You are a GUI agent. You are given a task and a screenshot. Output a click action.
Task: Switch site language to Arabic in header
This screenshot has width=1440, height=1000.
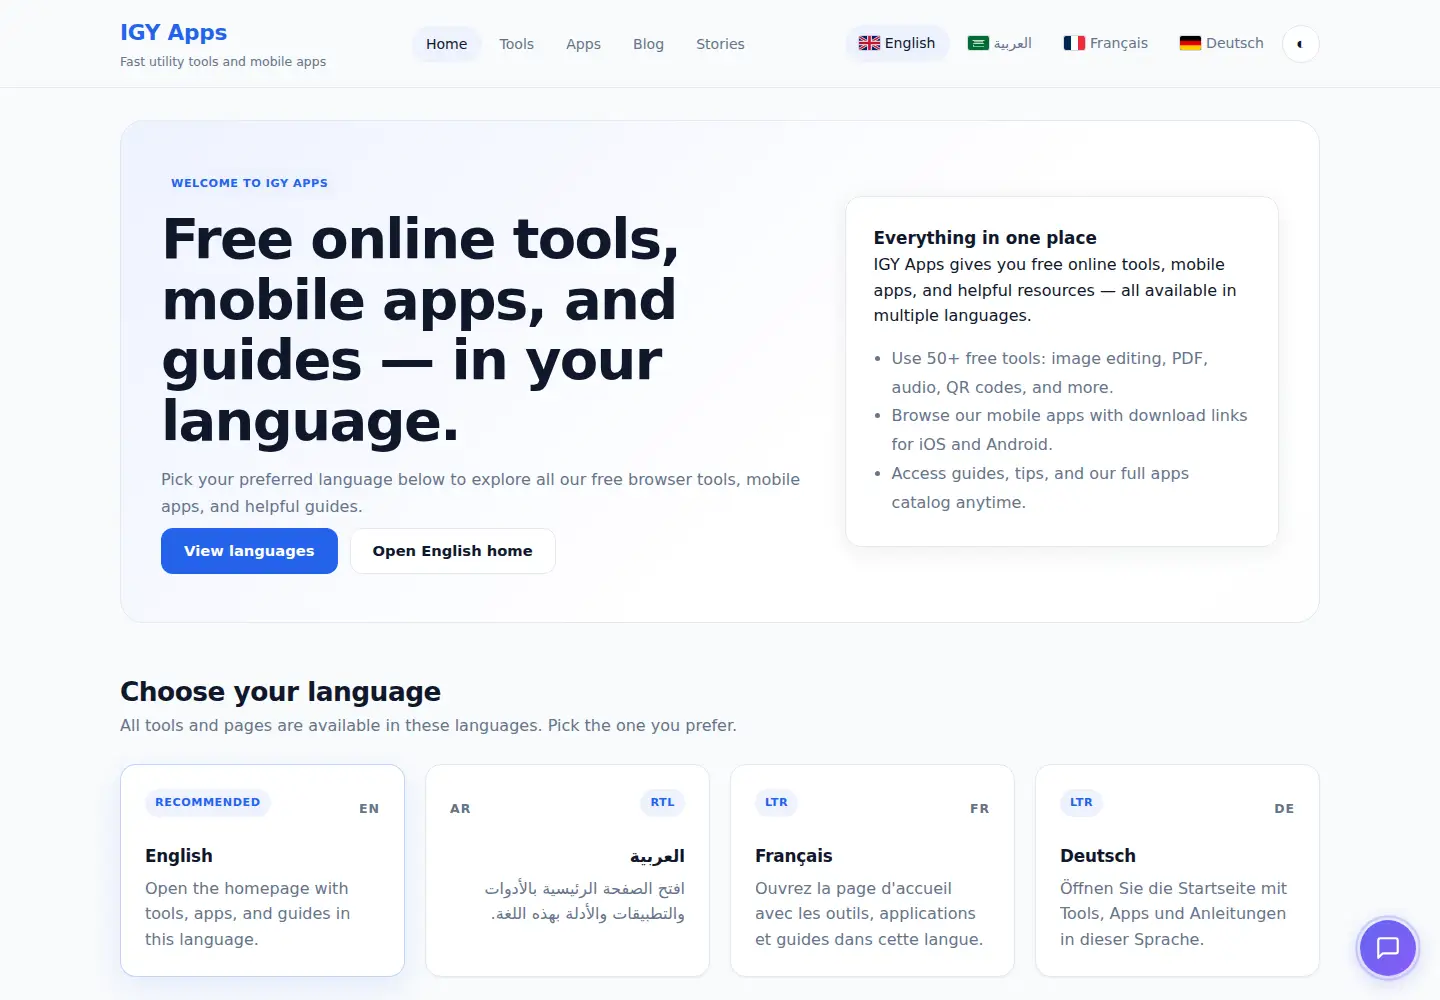coord(1000,43)
